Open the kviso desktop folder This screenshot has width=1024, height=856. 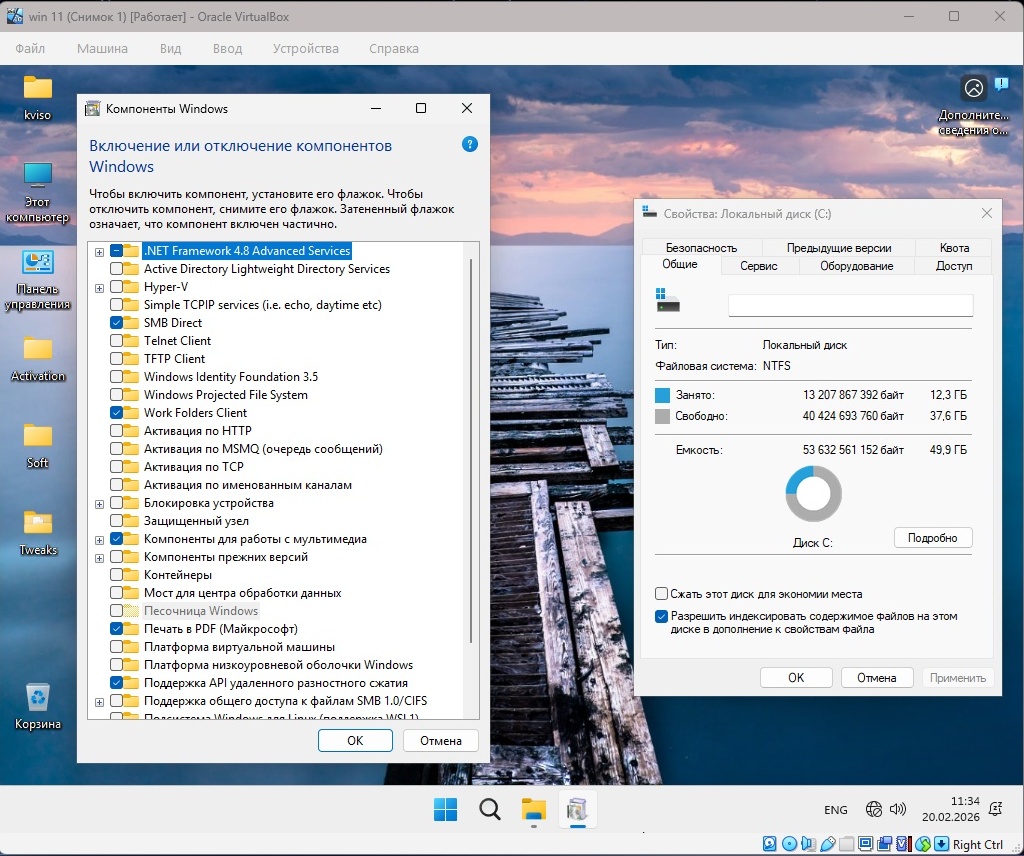pyautogui.click(x=38, y=88)
